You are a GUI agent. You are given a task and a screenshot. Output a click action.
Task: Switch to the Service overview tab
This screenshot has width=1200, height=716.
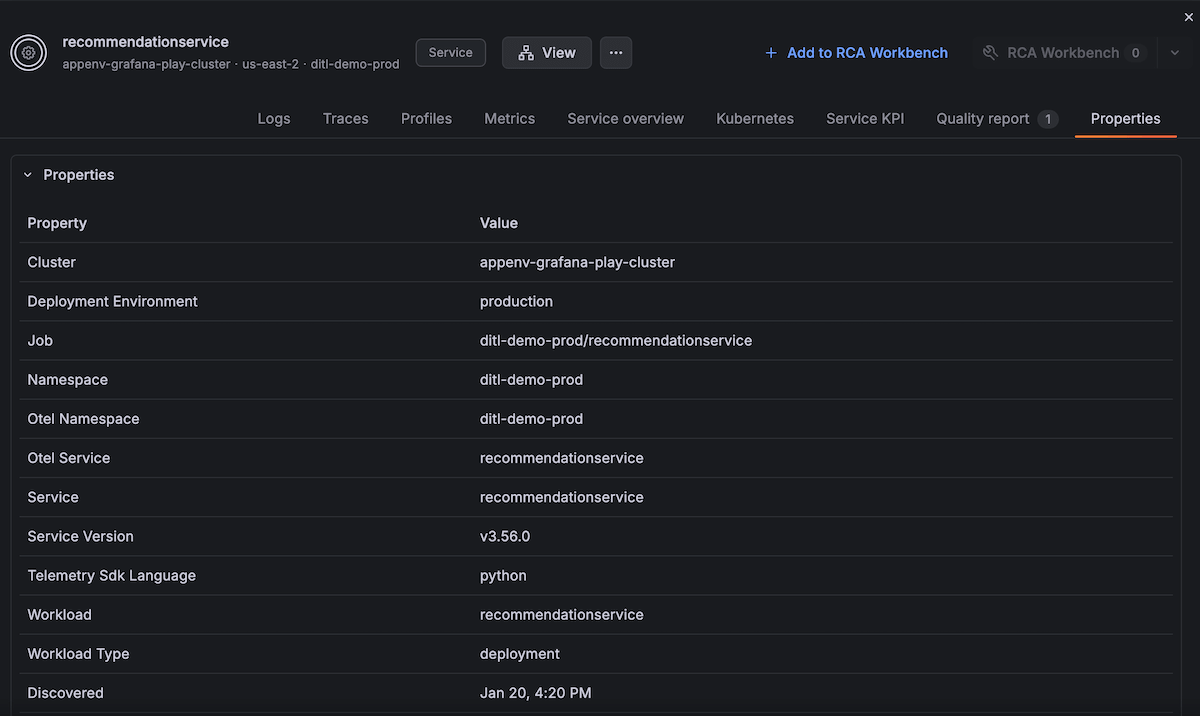(625, 118)
